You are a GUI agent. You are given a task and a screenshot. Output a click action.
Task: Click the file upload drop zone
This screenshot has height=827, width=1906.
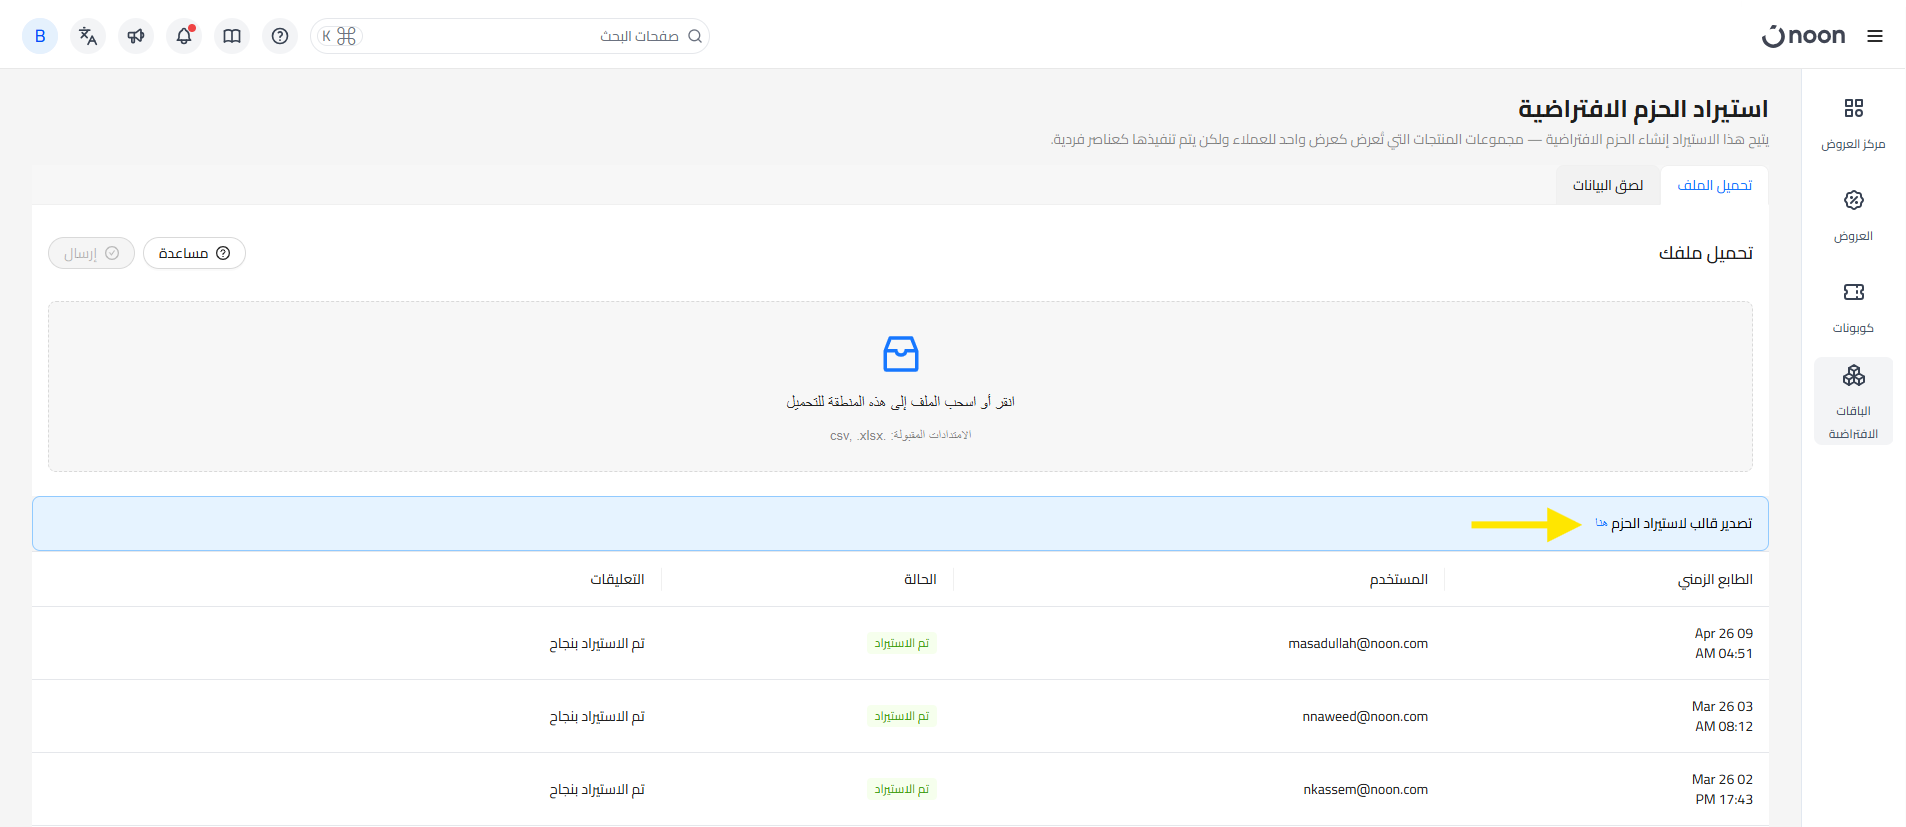900,387
